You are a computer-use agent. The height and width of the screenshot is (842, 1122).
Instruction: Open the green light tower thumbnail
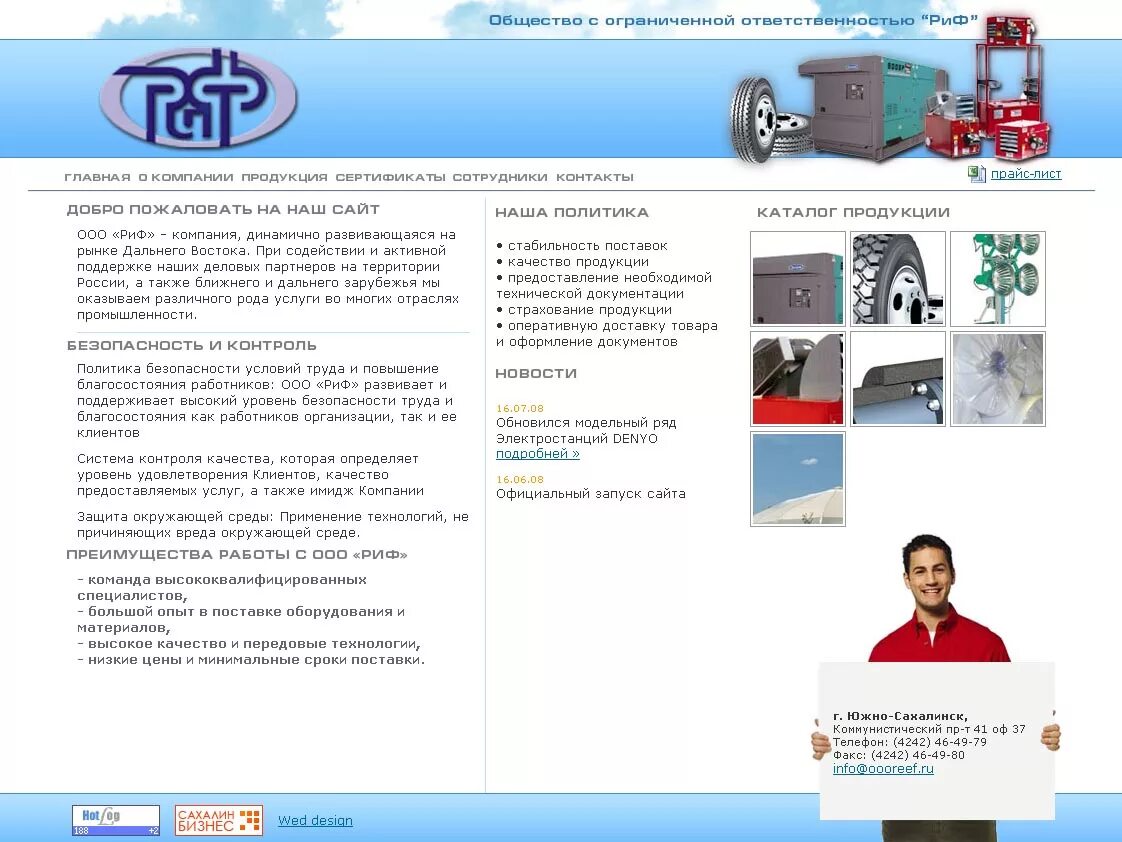click(x=998, y=279)
